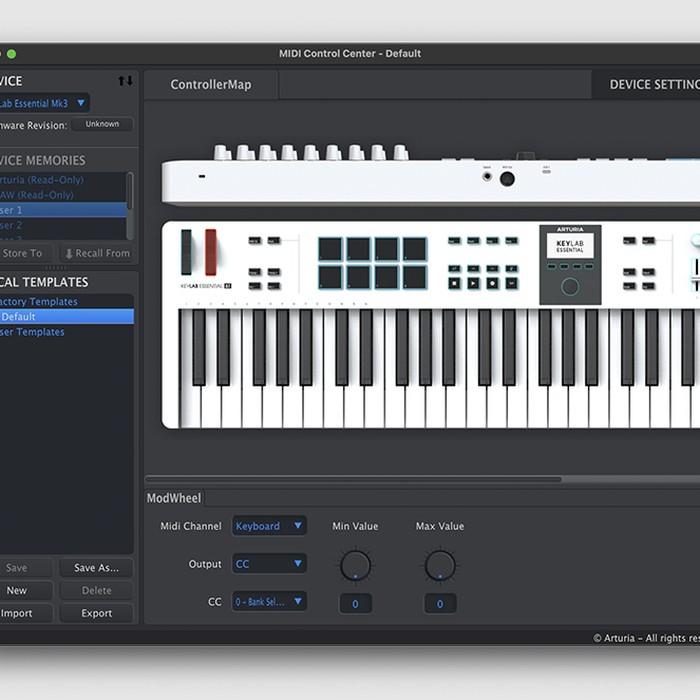Click the greyed-out Delete button
Image resolution: width=700 pixels, height=700 pixels.
[x=96, y=591]
